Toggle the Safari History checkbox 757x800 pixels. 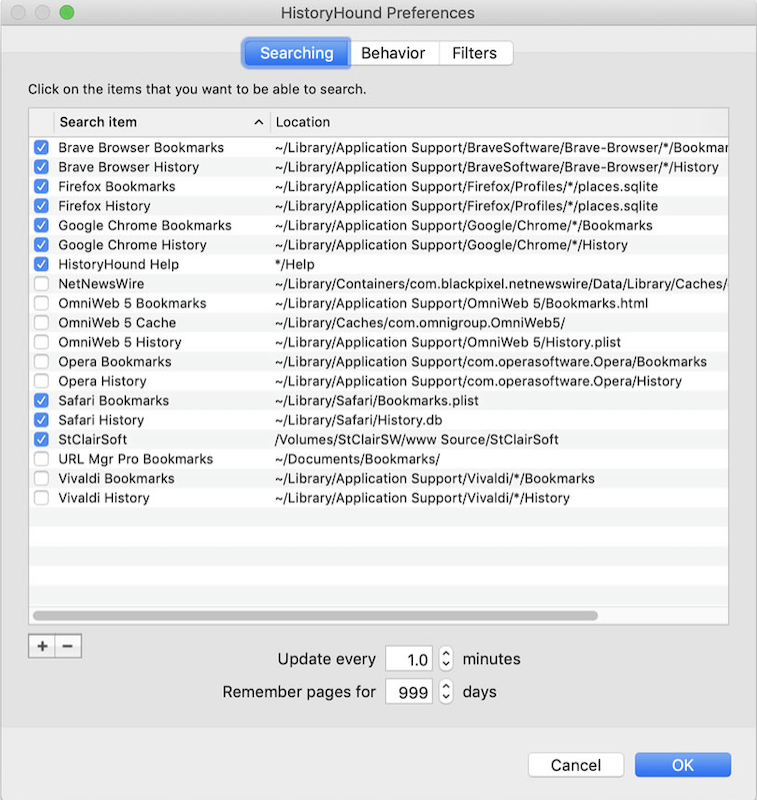pyautogui.click(x=41, y=420)
